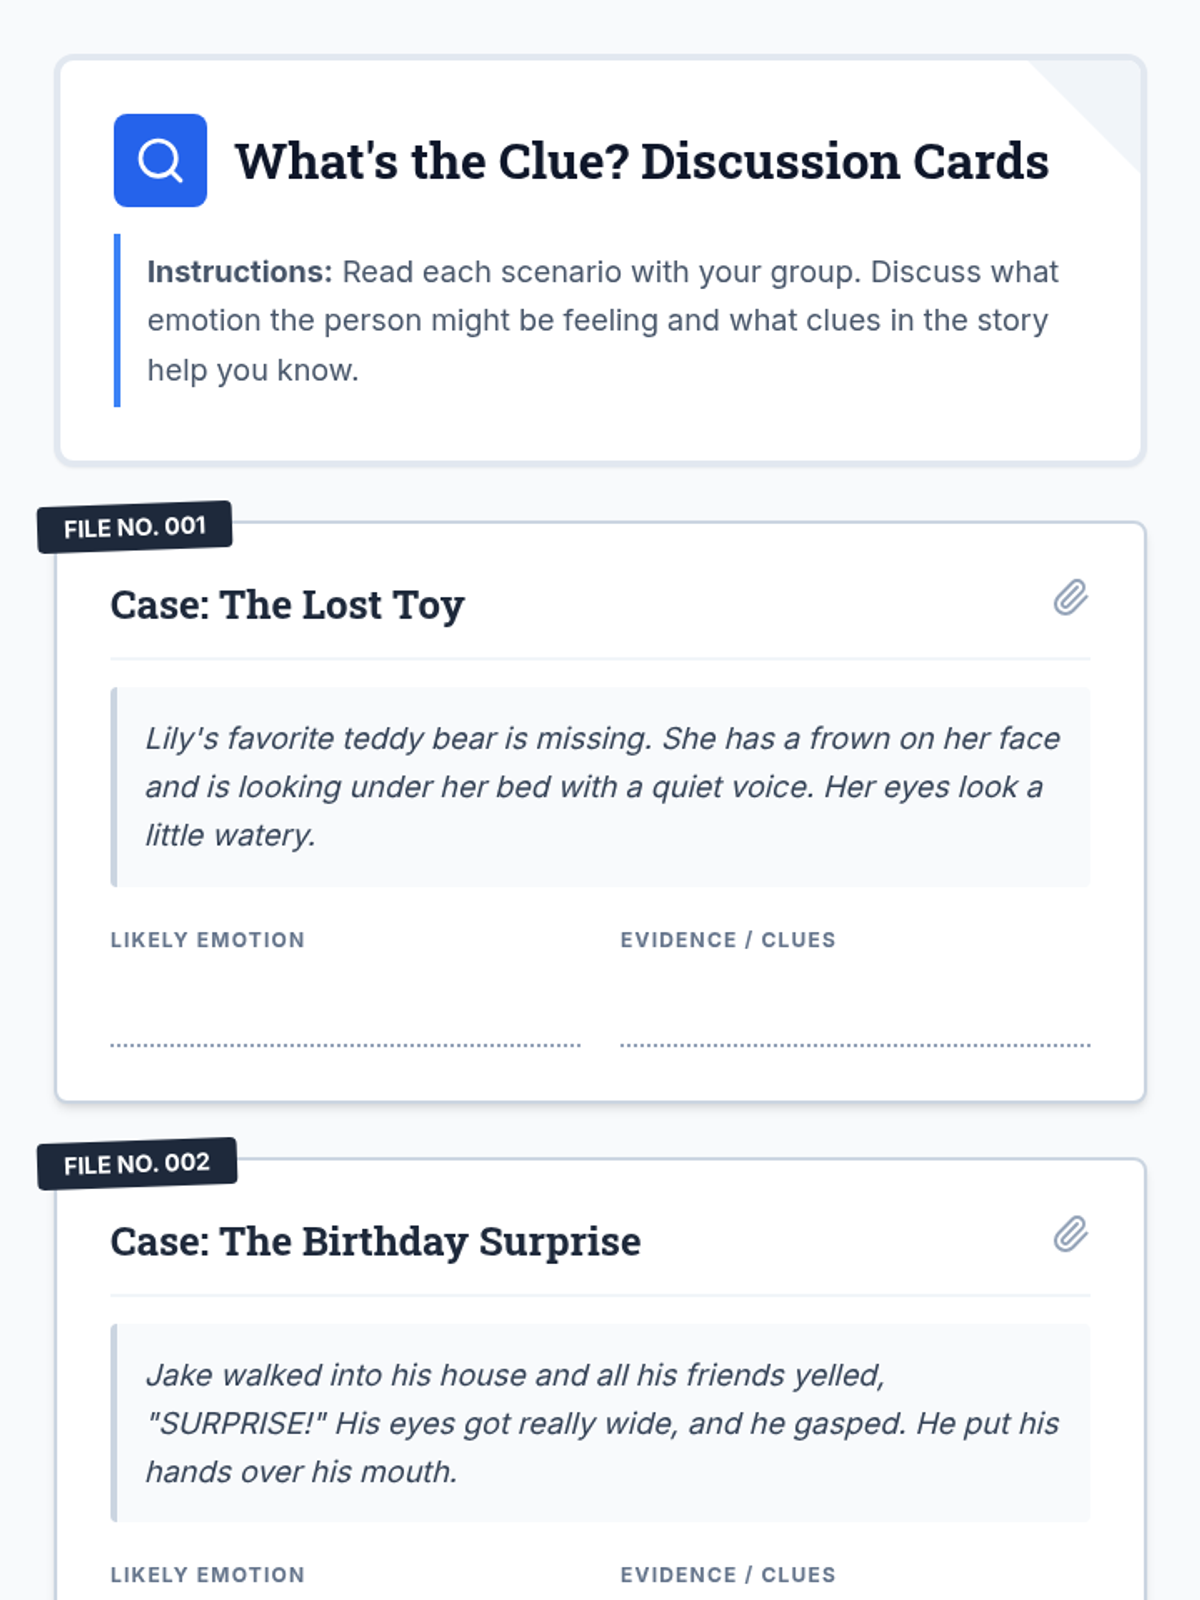Click the 'Case: The Birthday Surprise' heading

click(376, 1242)
